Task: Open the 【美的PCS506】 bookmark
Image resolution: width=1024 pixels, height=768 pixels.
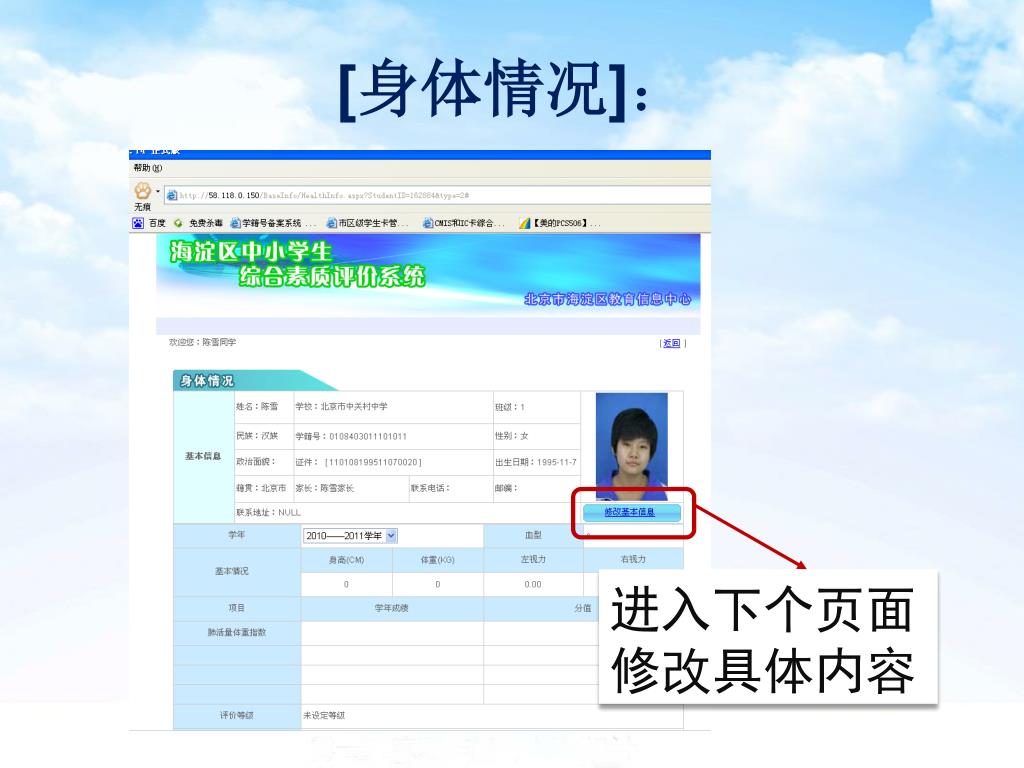Action: tap(560, 223)
